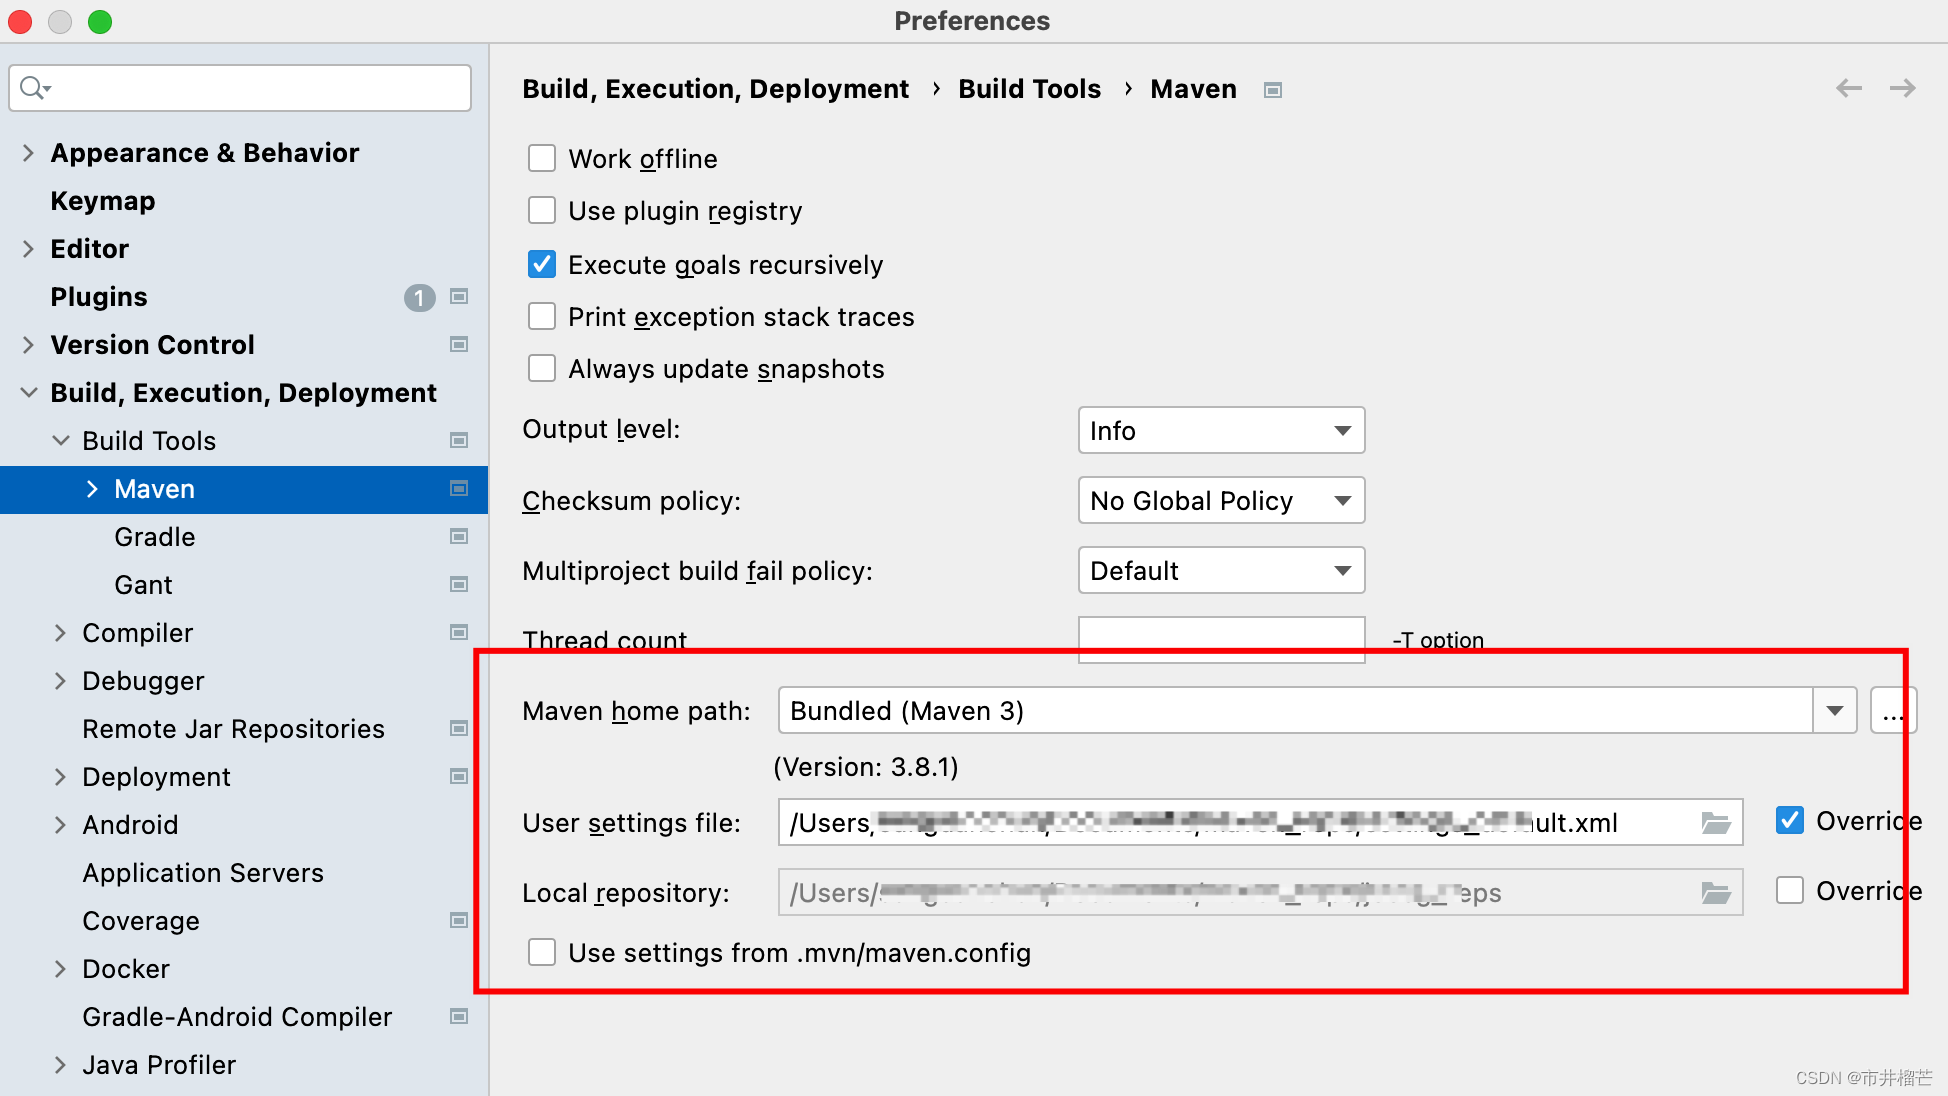
Task: Select Application Servers item
Action: (203, 873)
